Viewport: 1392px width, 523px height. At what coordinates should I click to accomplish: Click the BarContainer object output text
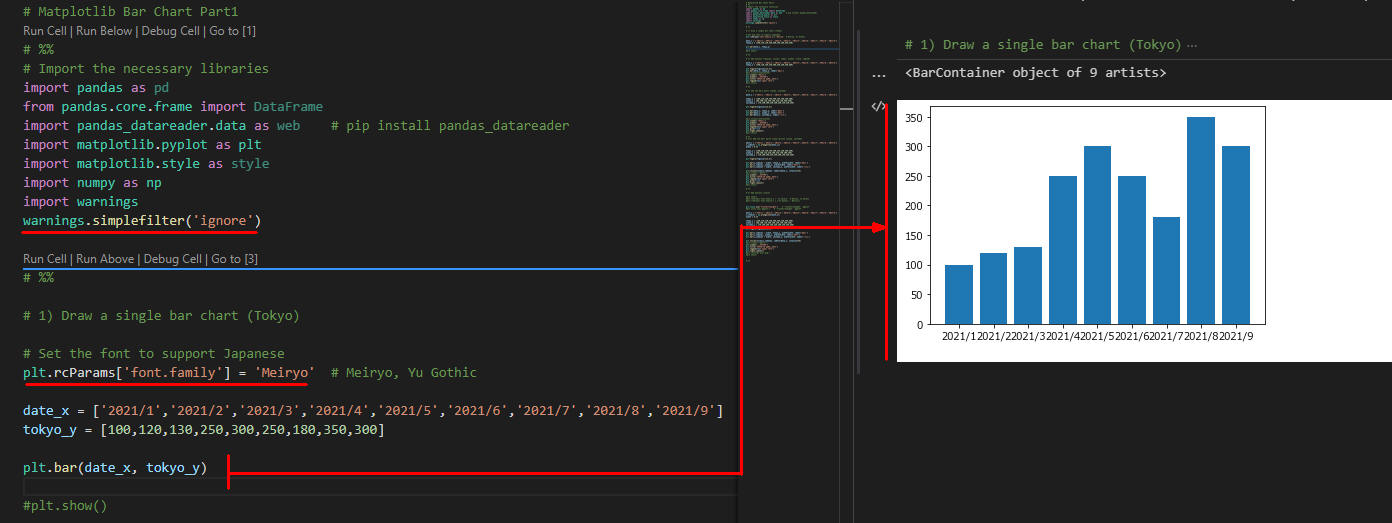pyautogui.click(x=1035, y=73)
